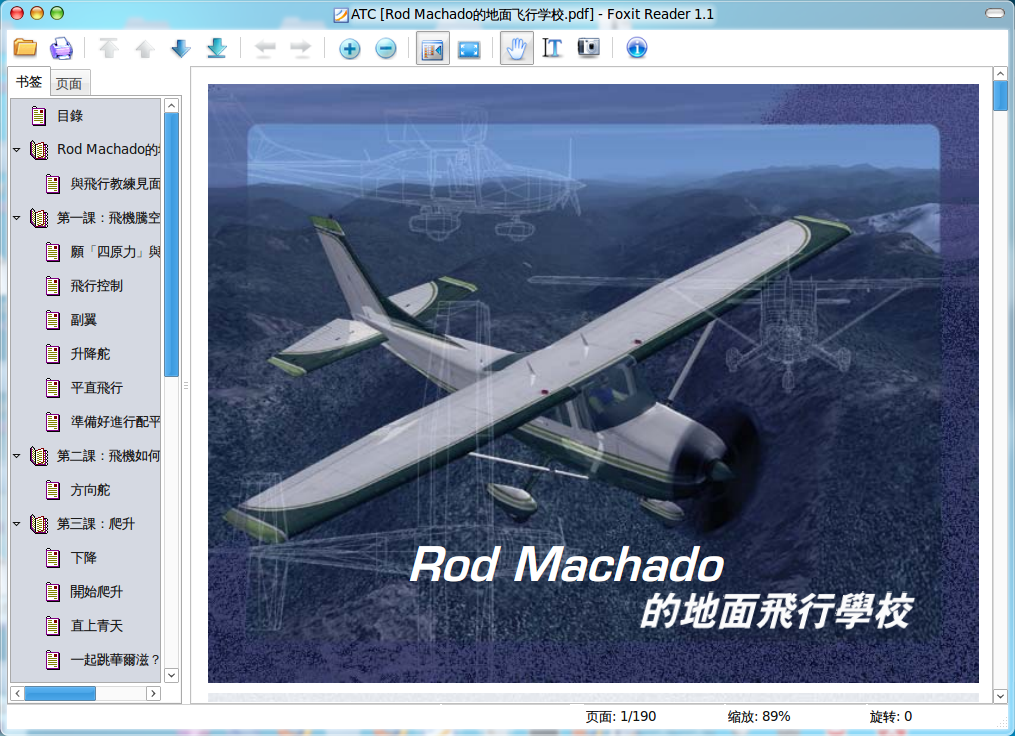Open the 與飛行教練見面 bookmark
Screen dimensions: 1015x736
click(x=115, y=184)
